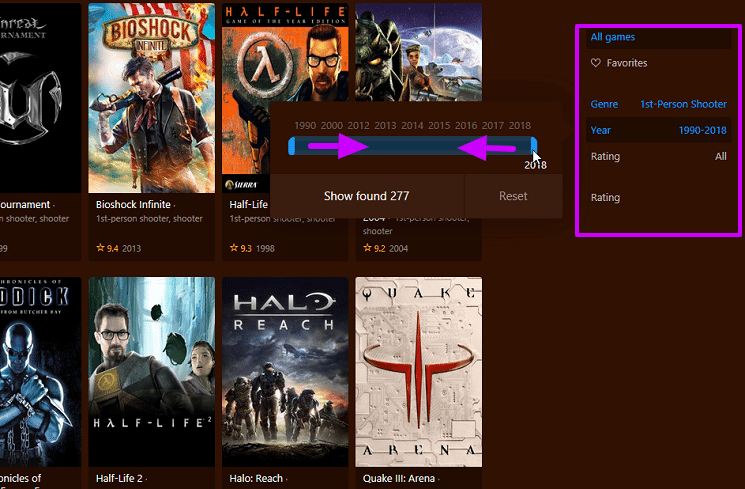The width and height of the screenshot is (745, 489).
Task: Click the 1998 year under Half-Life
Action: pos(265,248)
